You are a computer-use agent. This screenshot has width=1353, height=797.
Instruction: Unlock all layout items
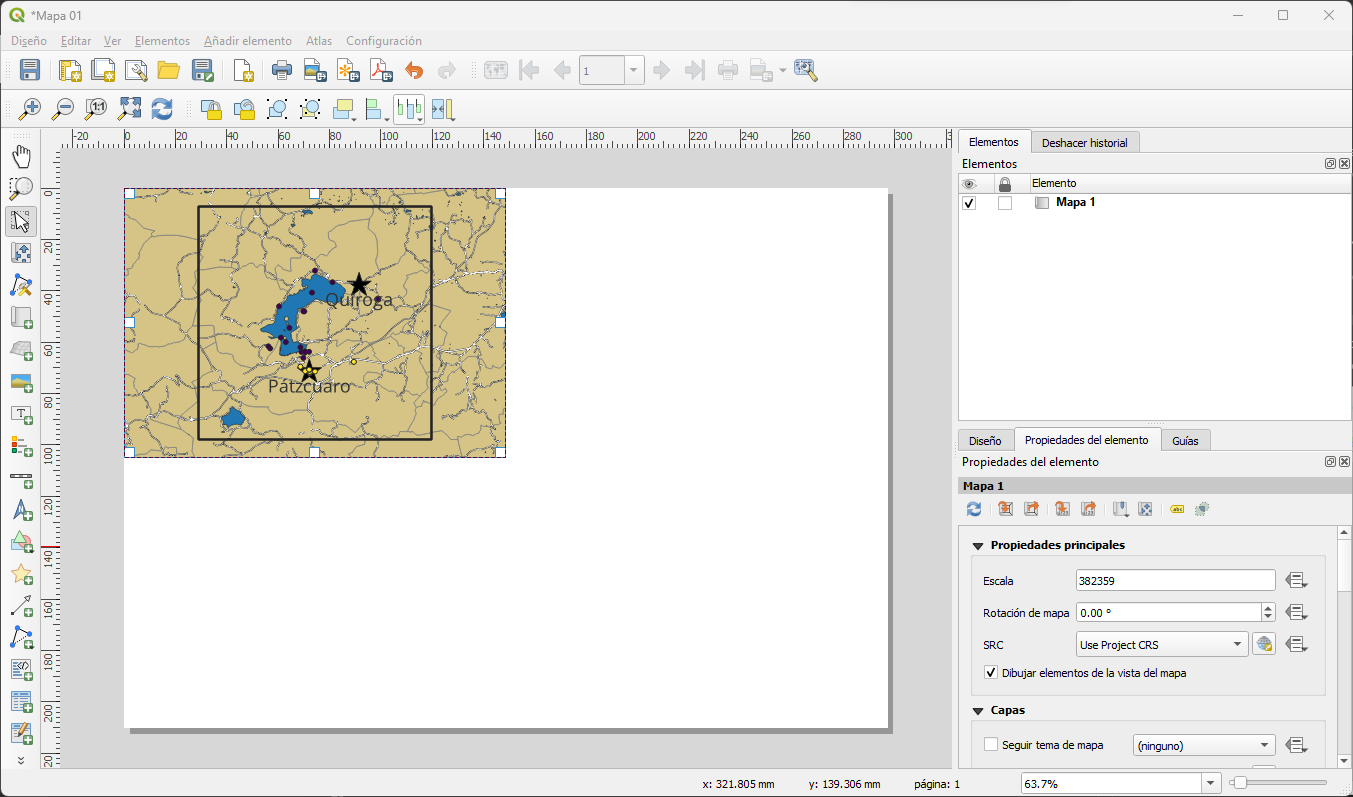[x=244, y=109]
